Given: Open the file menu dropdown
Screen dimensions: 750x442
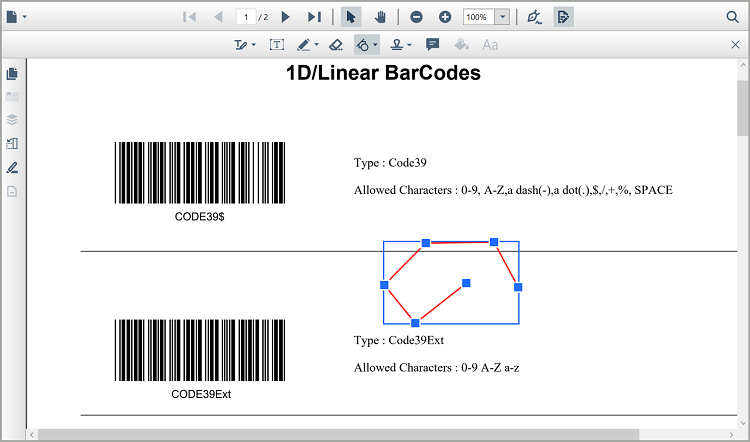Looking at the screenshot, I should [x=17, y=17].
